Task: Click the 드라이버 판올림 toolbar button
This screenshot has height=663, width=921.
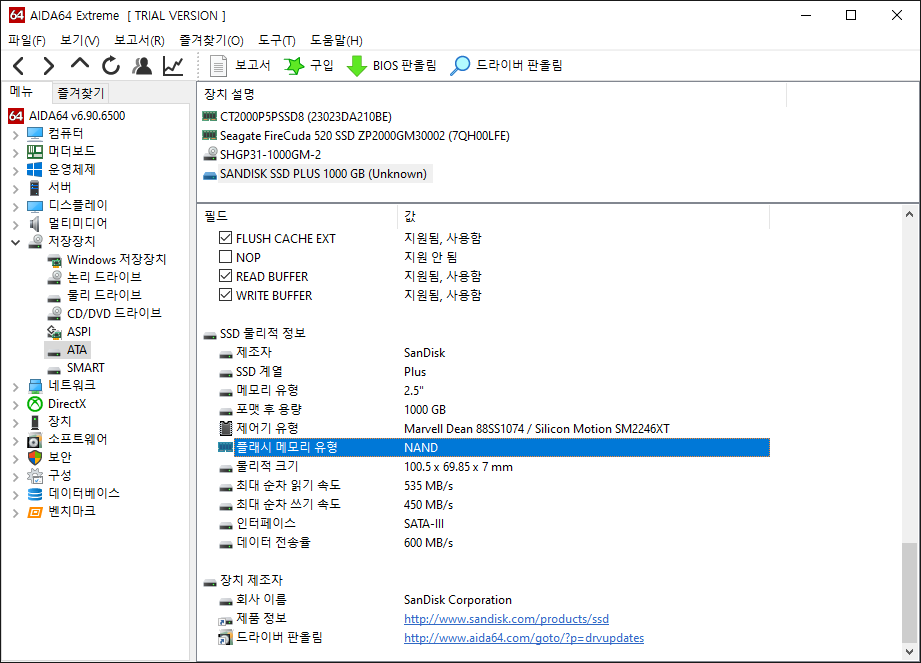Action: (x=506, y=65)
